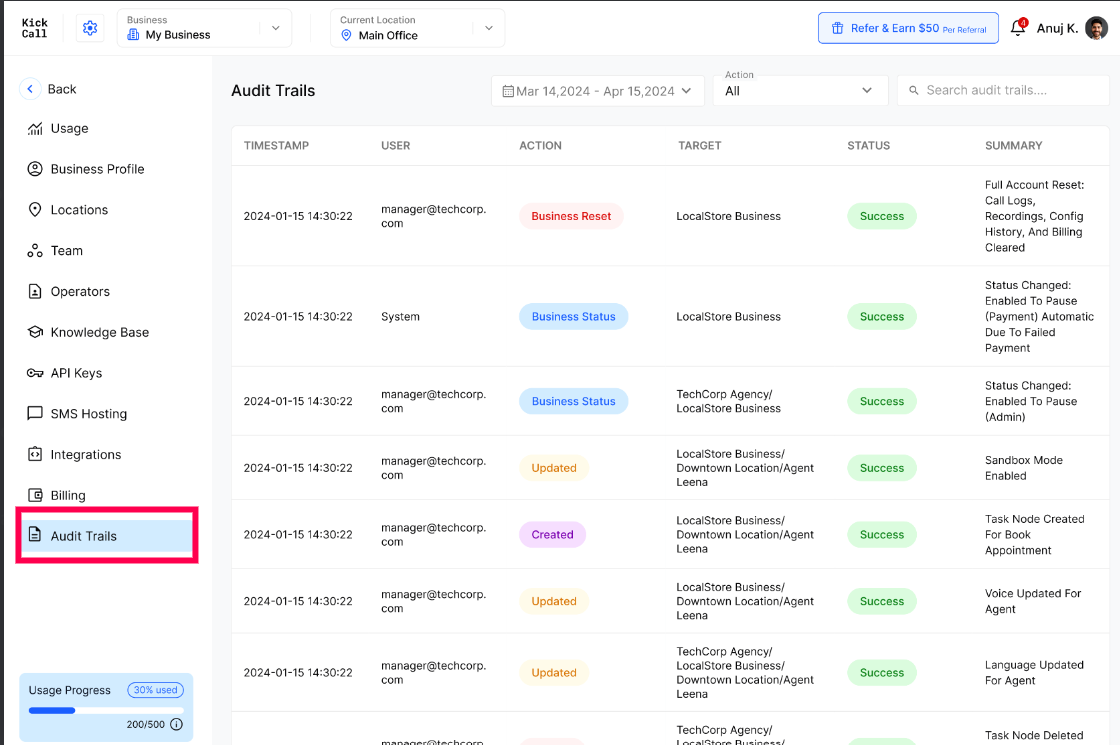
Task: Click the ACTION column header
Action: tap(540, 146)
